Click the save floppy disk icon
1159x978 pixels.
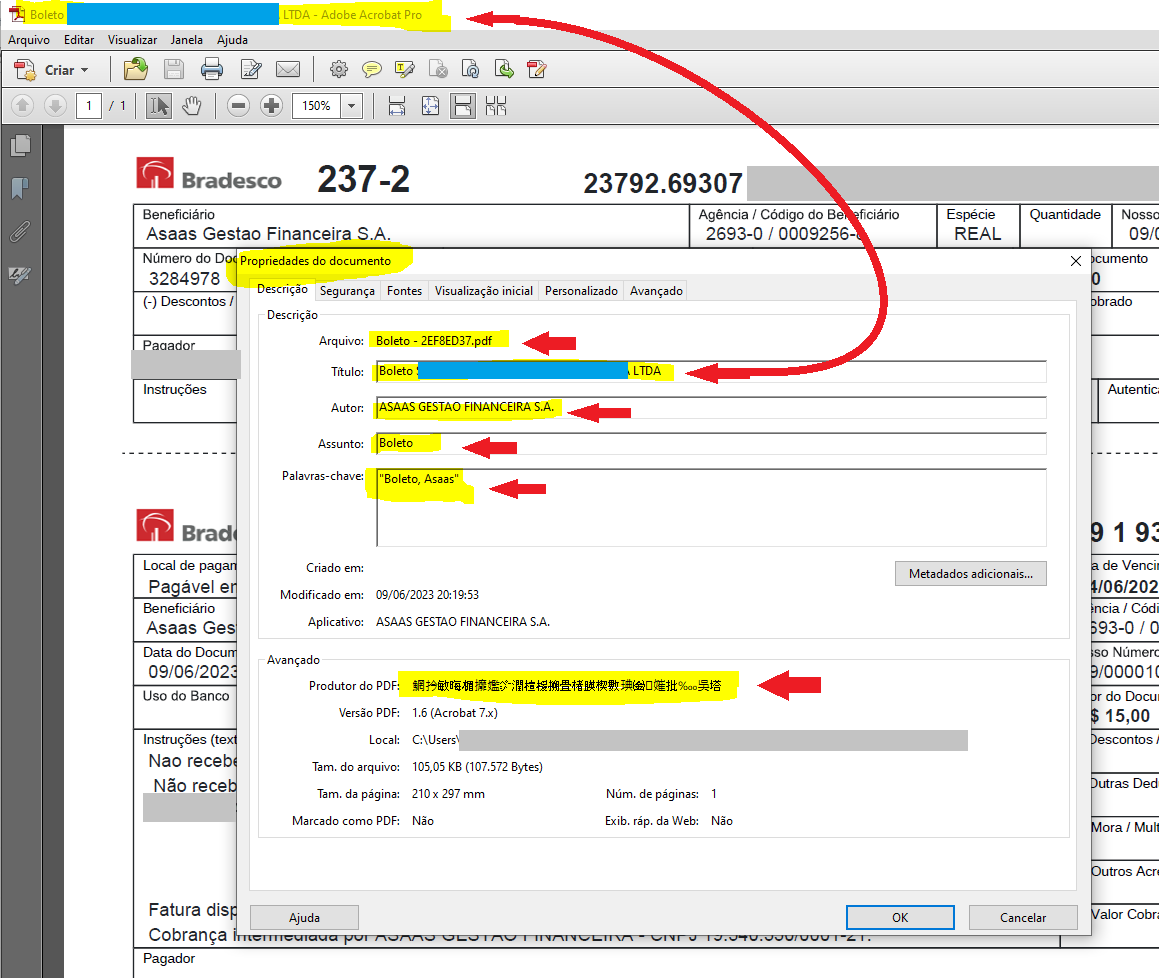pos(174,69)
